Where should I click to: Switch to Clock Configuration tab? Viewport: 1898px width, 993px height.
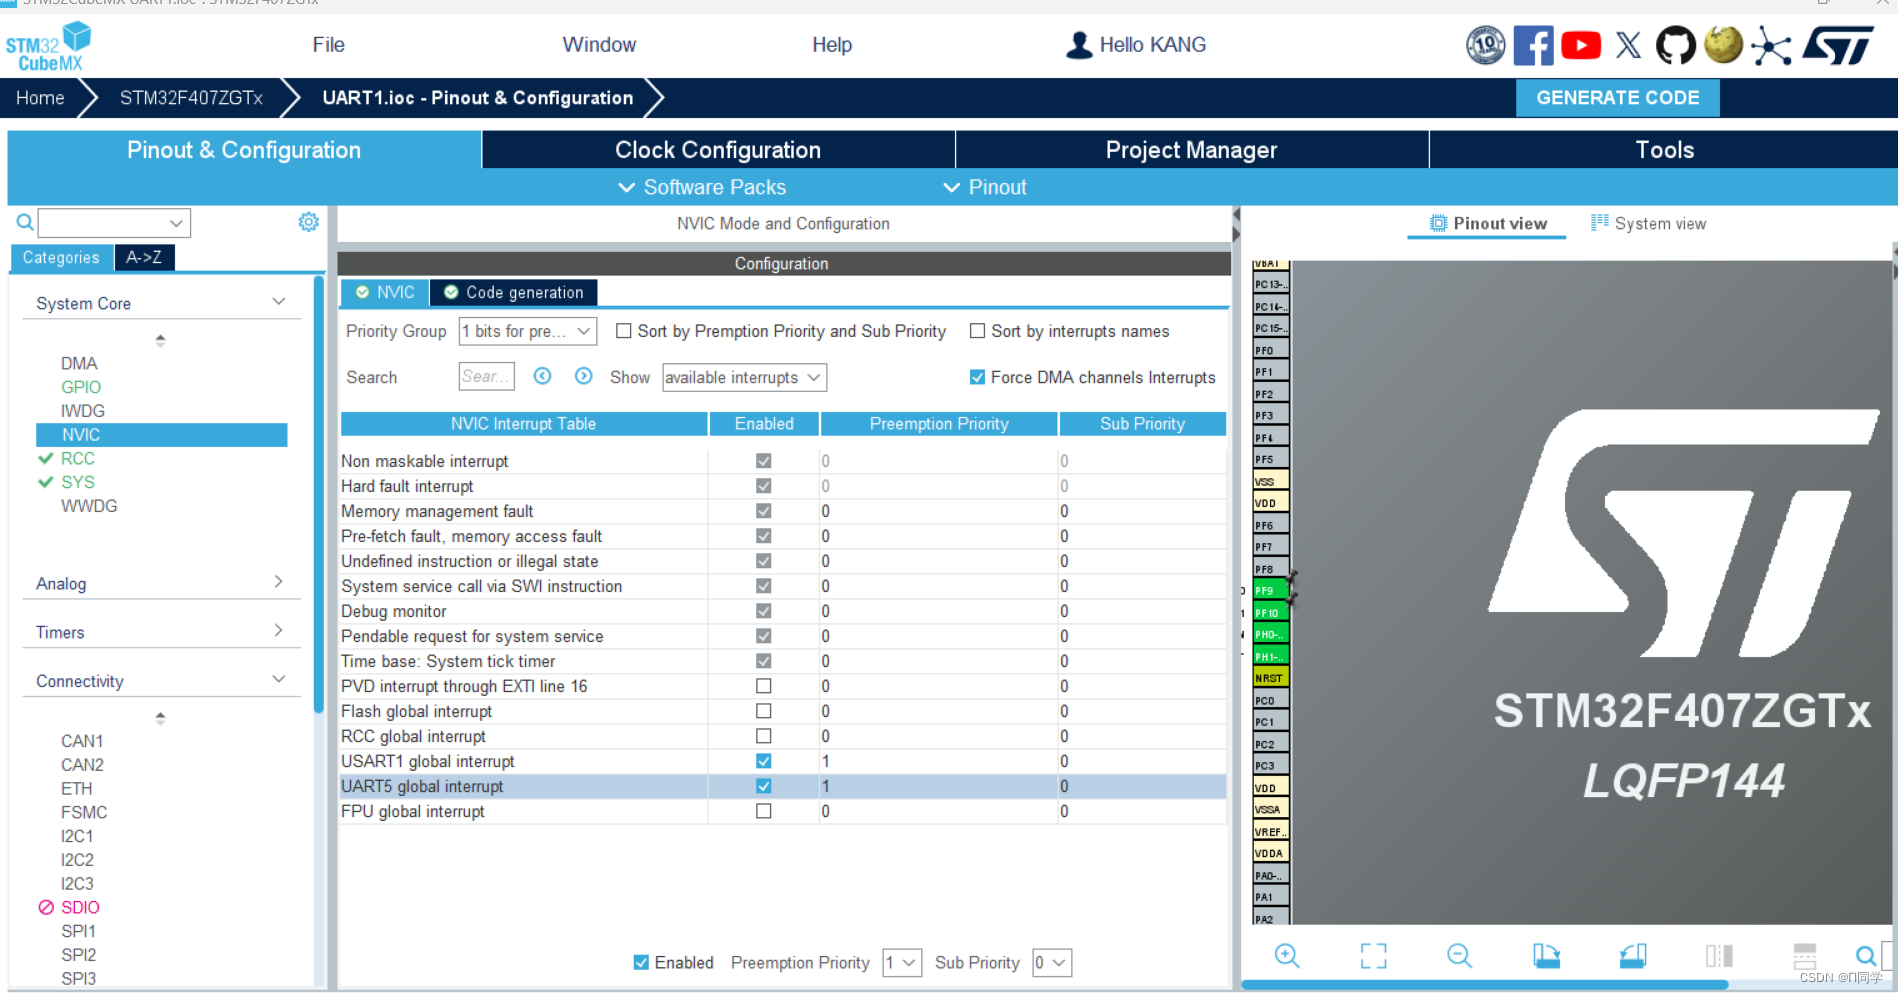718,150
